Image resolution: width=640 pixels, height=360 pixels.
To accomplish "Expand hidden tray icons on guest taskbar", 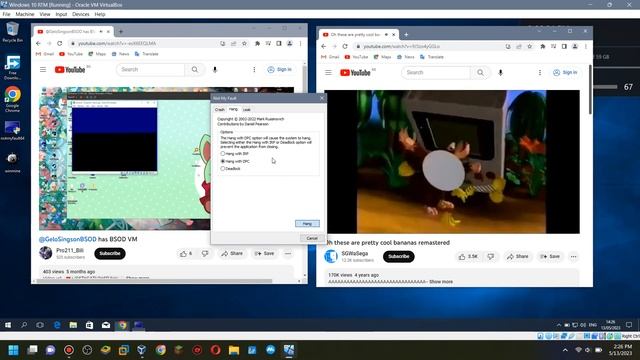I will pyautogui.click(x=558, y=325).
